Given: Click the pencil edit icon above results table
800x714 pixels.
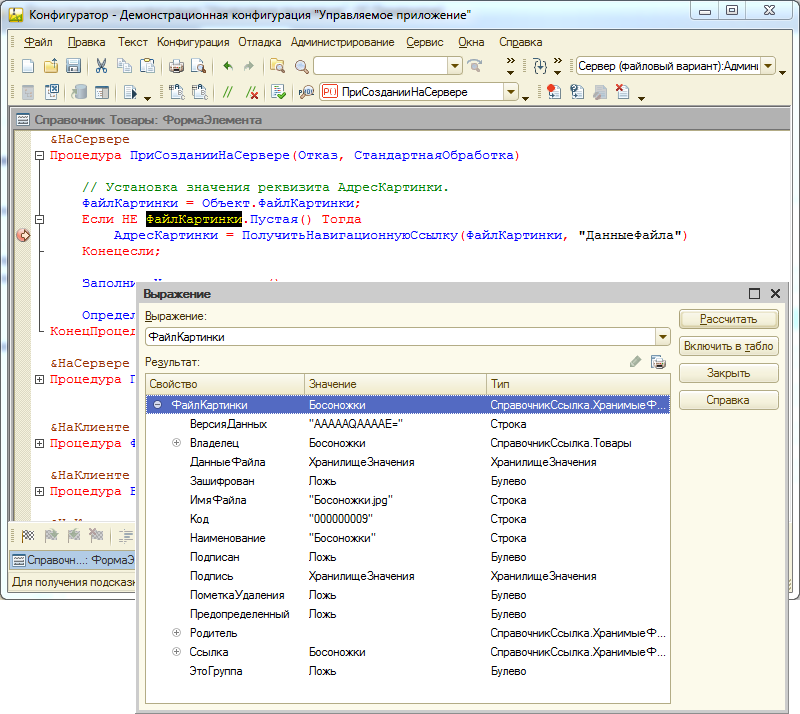Looking at the screenshot, I should 635,362.
